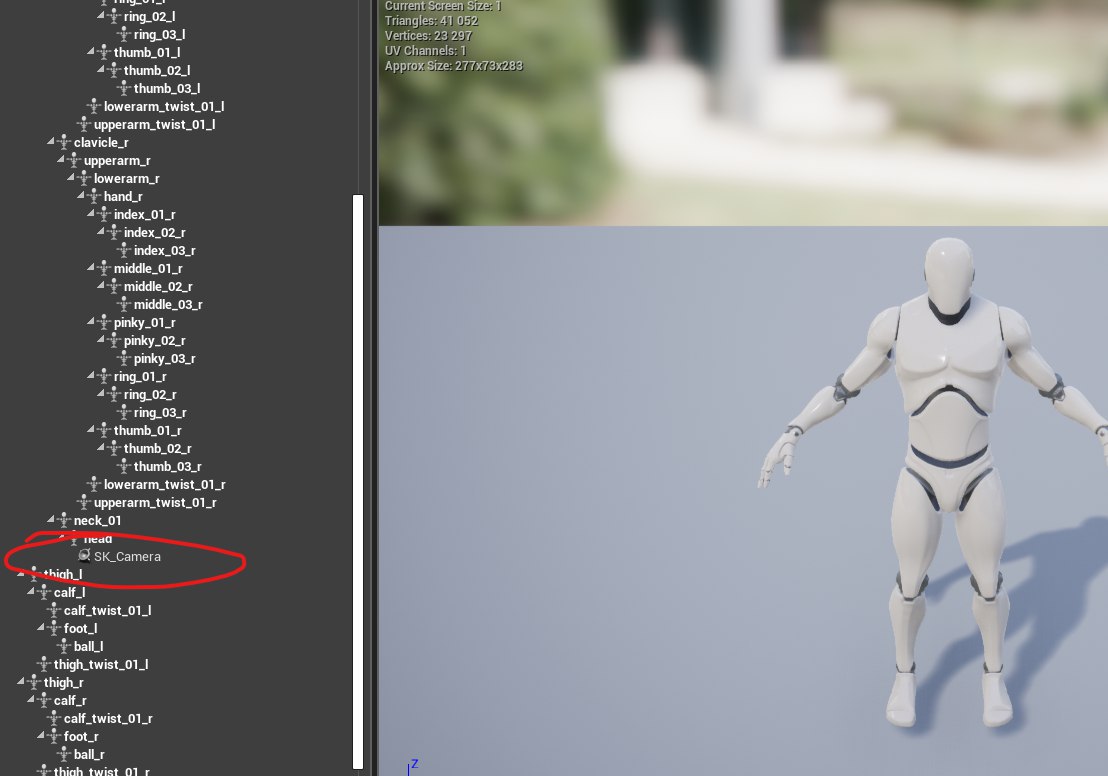The height and width of the screenshot is (776, 1108).
Task: Click bone icon beside index_03_r
Action: click(124, 250)
